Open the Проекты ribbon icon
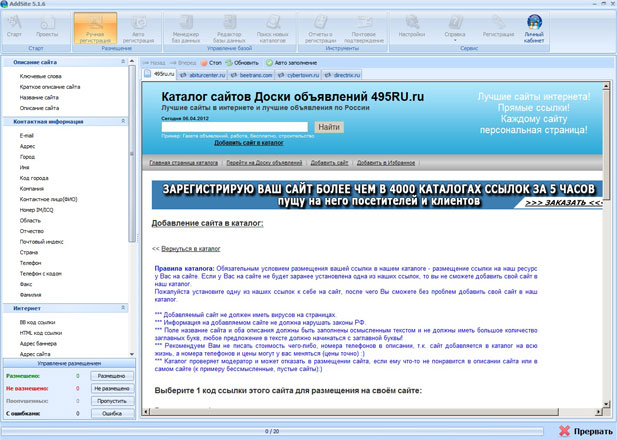Screen dimensions: 617x440 click(x=47, y=27)
